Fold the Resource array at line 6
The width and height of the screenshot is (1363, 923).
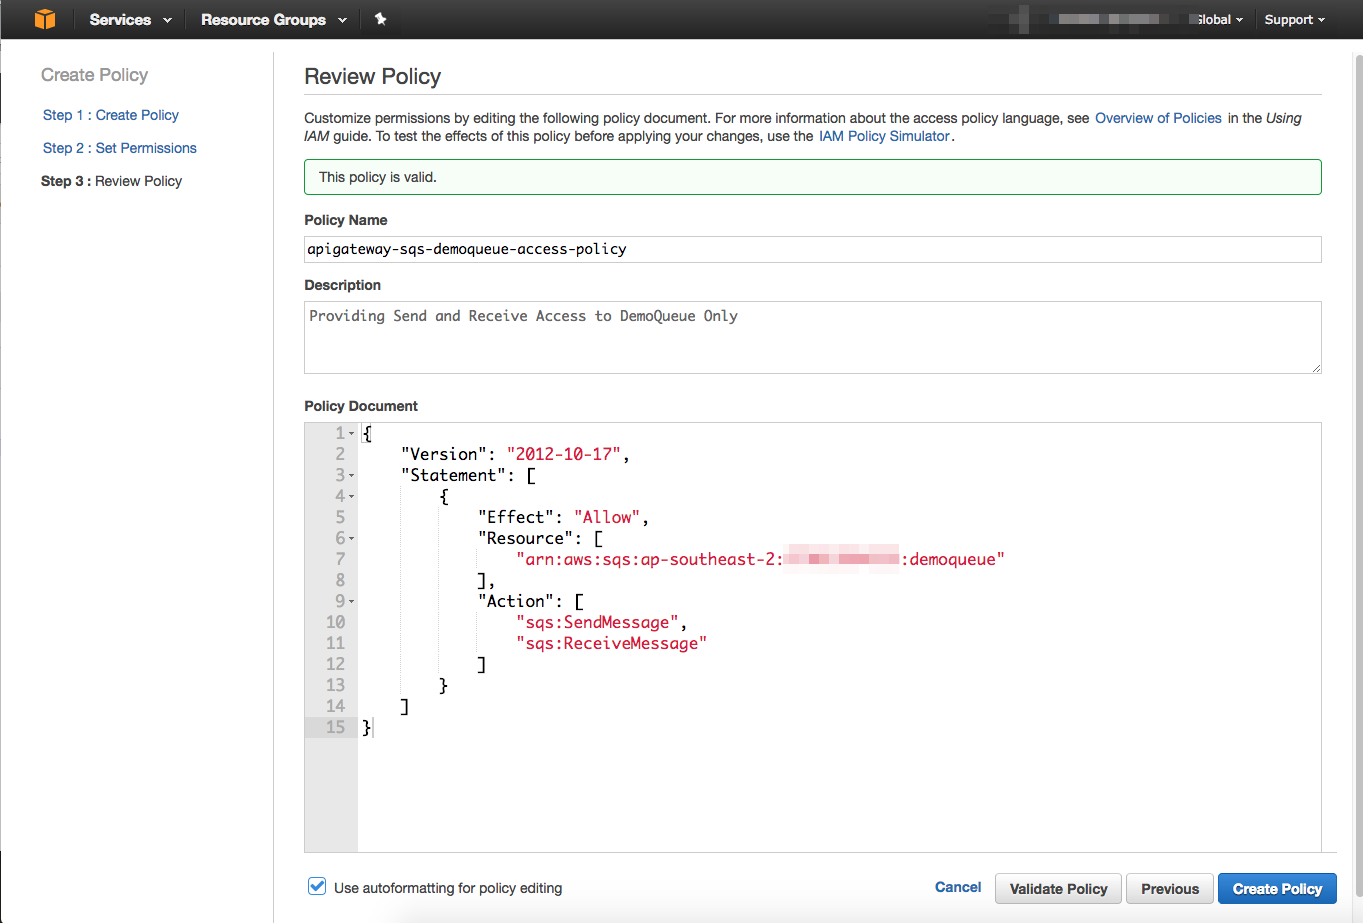tap(352, 539)
